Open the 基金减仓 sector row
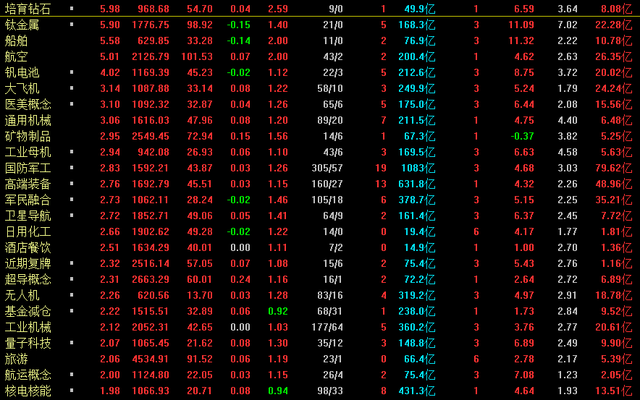Screen dimensions: 640x400 coord(28,311)
